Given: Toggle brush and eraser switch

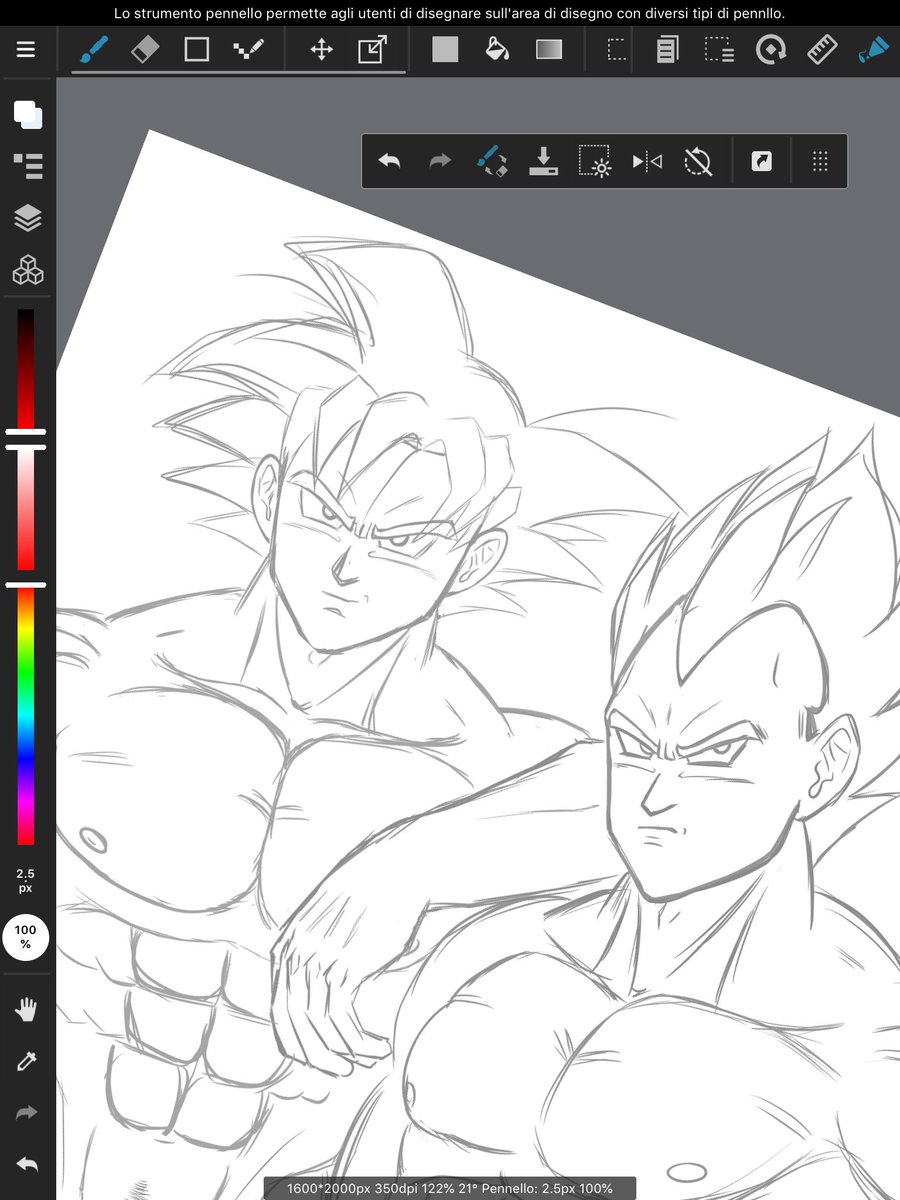Looking at the screenshot, I should click(x=492, y=161).
